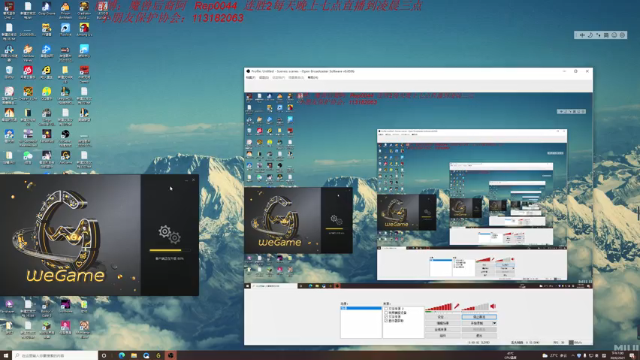
Task: Mute the OBS desktop speaker icon
Action: [x=493, y=306]
